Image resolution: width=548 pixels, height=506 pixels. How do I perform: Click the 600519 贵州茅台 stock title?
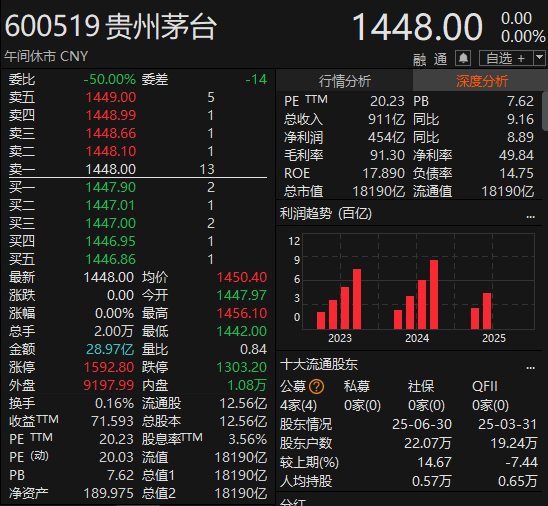[111, 26]
